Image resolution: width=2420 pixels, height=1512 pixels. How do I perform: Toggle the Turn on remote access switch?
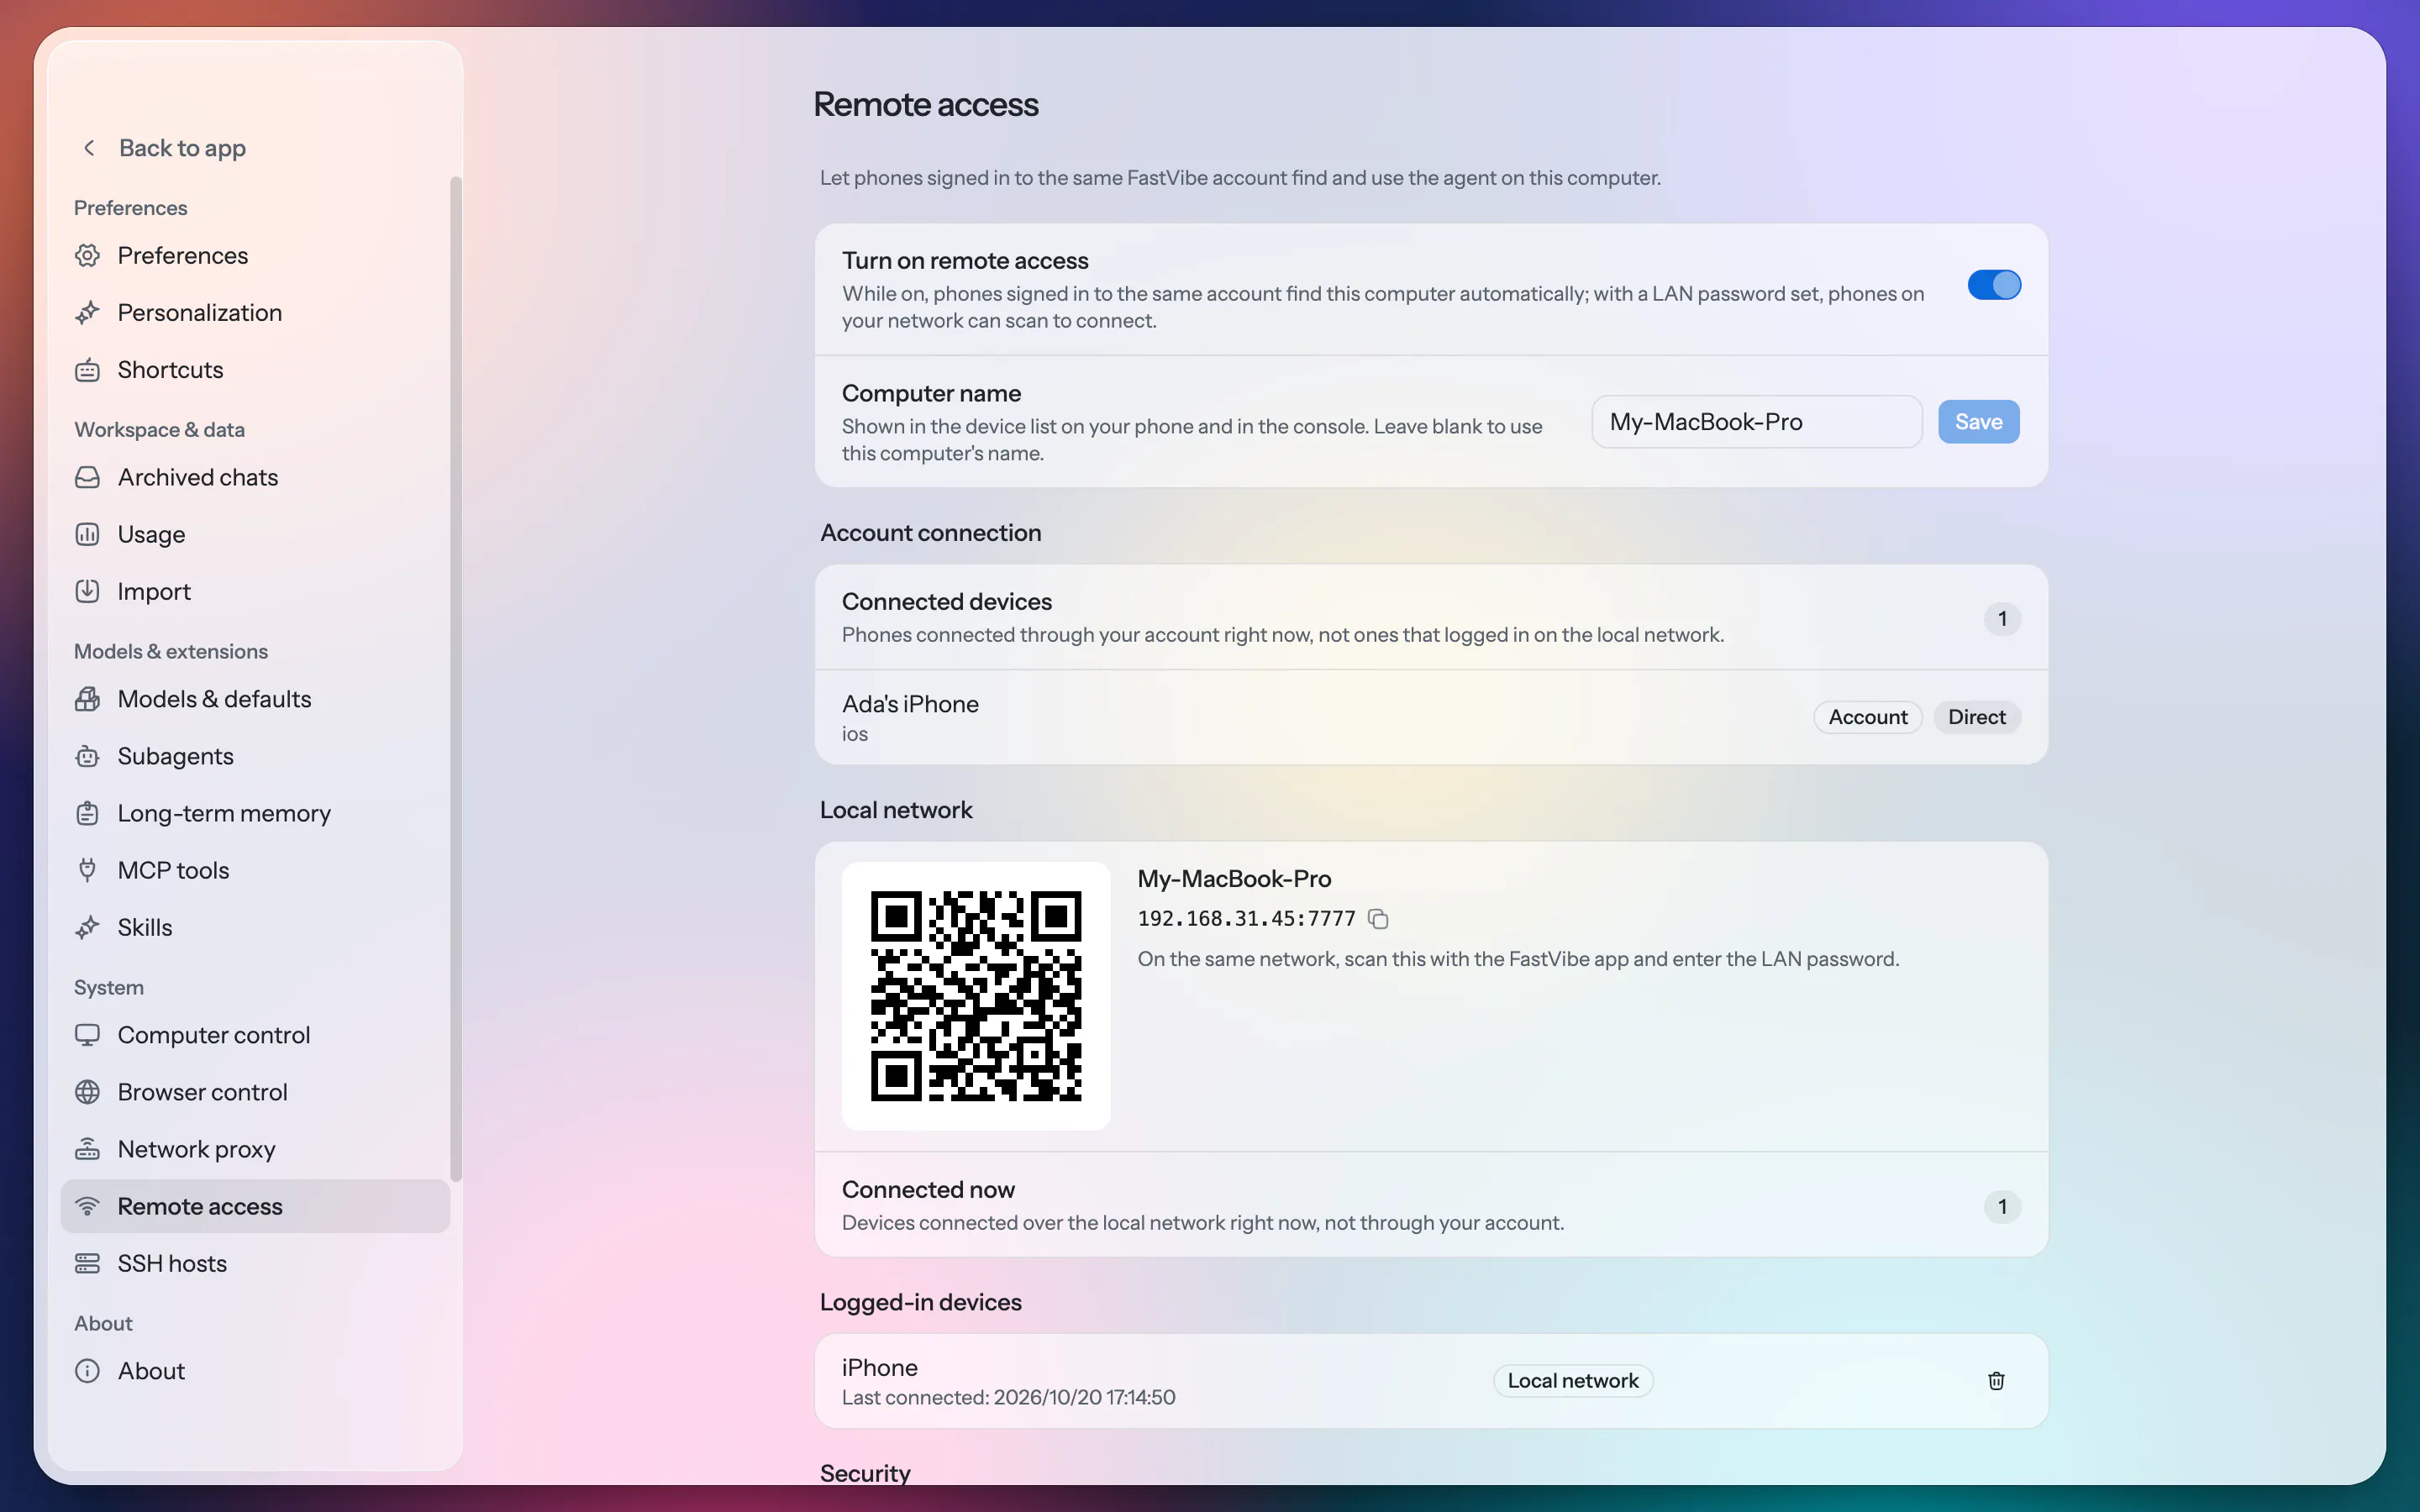1994,285
